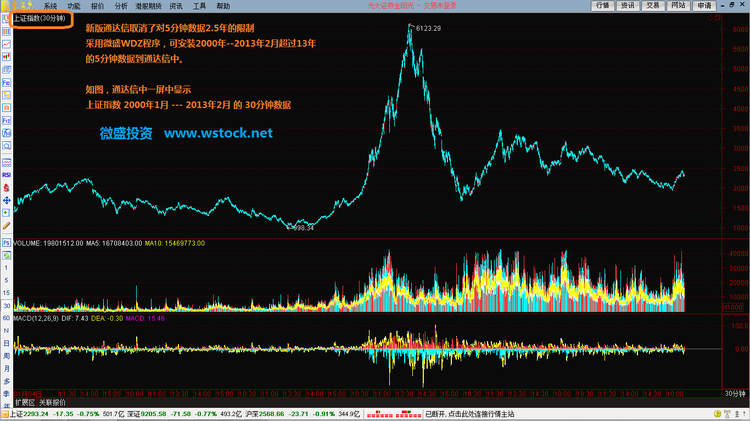Open the Fin company information icon
This screenshot has width=750, height=421.
pyautogui.click(x=6, y=83)
